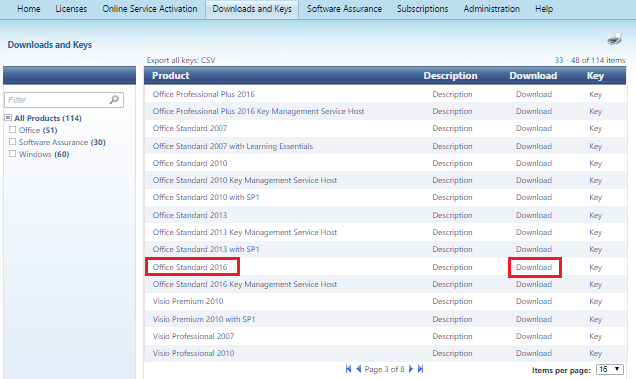Click the Download column header
Image resolution: width=636 pixels, height=379 pixels.
pos(533,75)
